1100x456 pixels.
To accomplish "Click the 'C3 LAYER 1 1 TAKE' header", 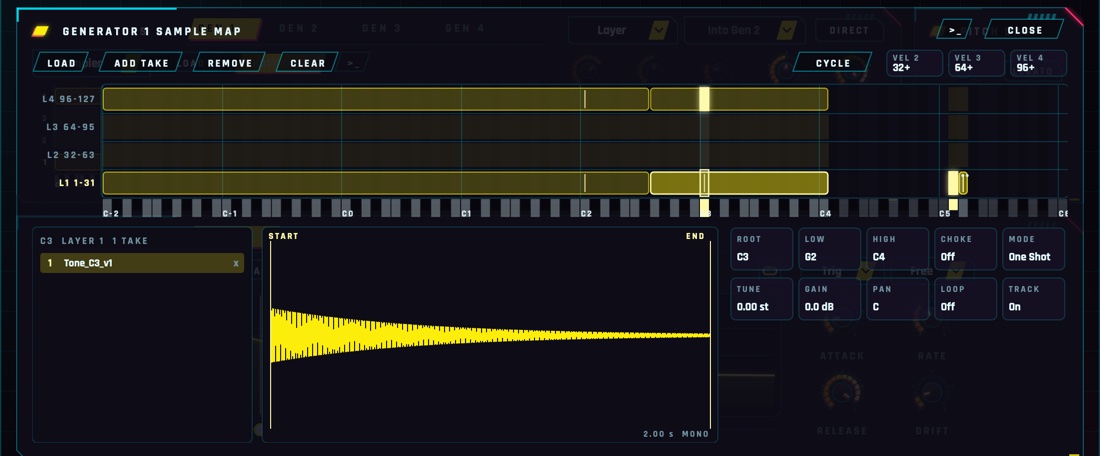I will point(94,241).
